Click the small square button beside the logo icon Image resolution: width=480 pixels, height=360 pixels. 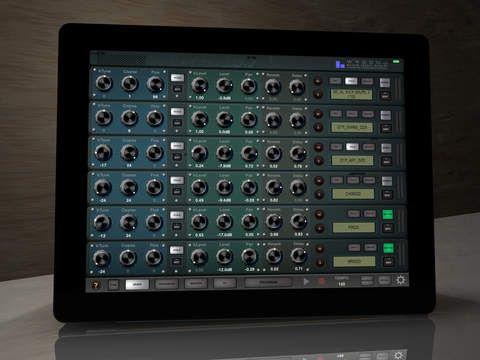click(113, 285)
